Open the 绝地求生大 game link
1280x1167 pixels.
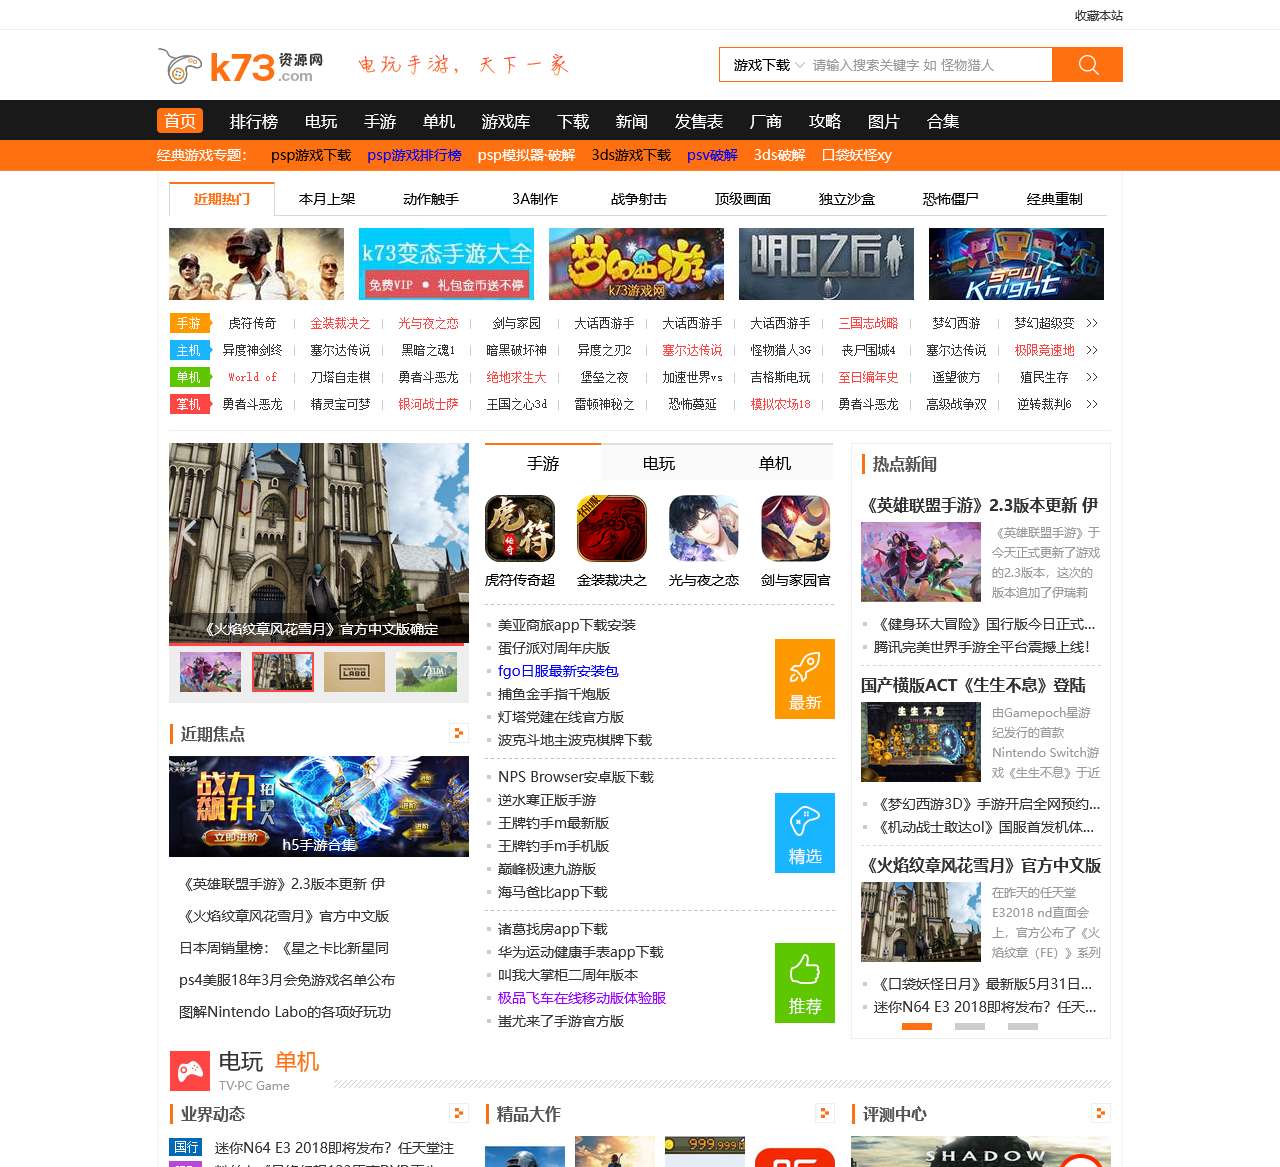(516, 377)
